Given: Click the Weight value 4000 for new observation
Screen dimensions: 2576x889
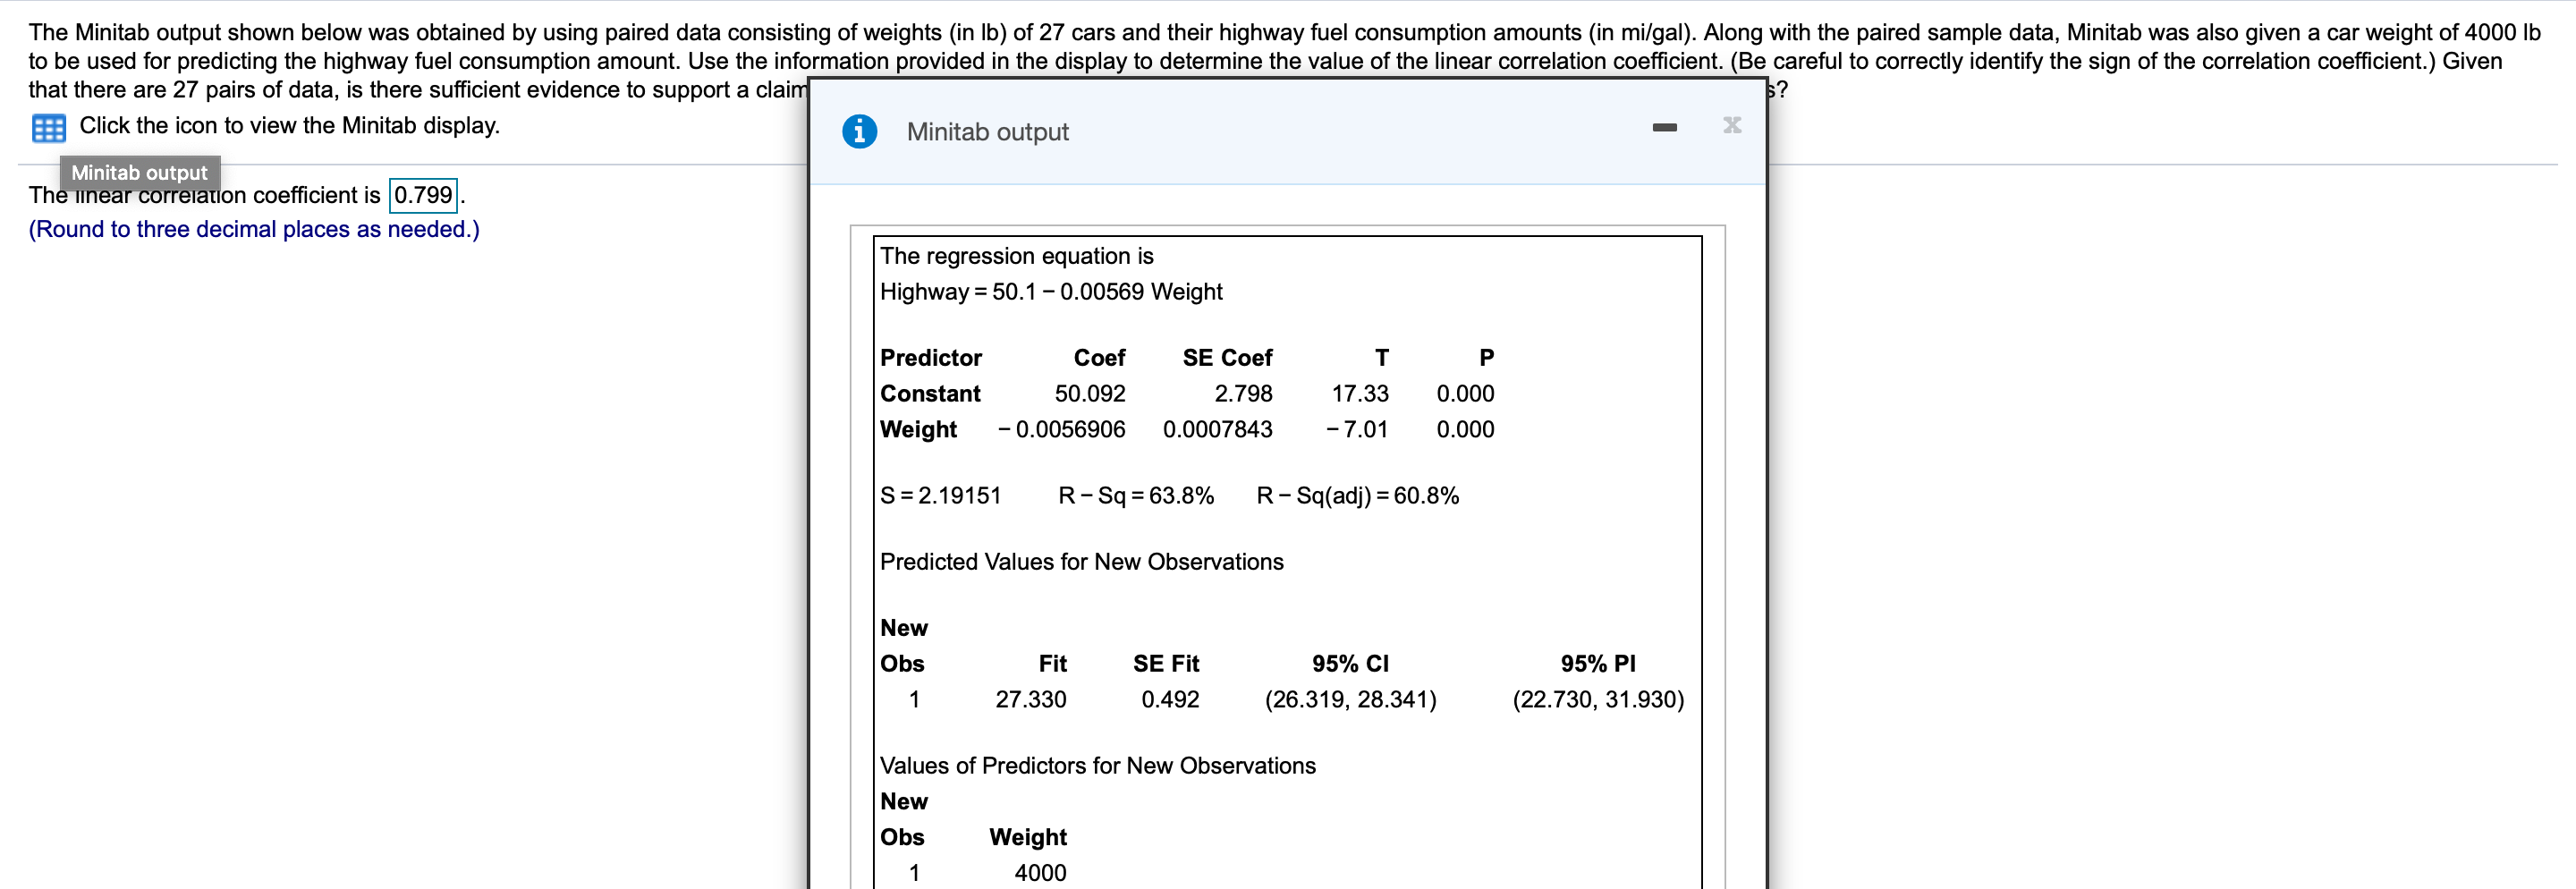Looking at the screenshot, I should tap(1039, 872).
